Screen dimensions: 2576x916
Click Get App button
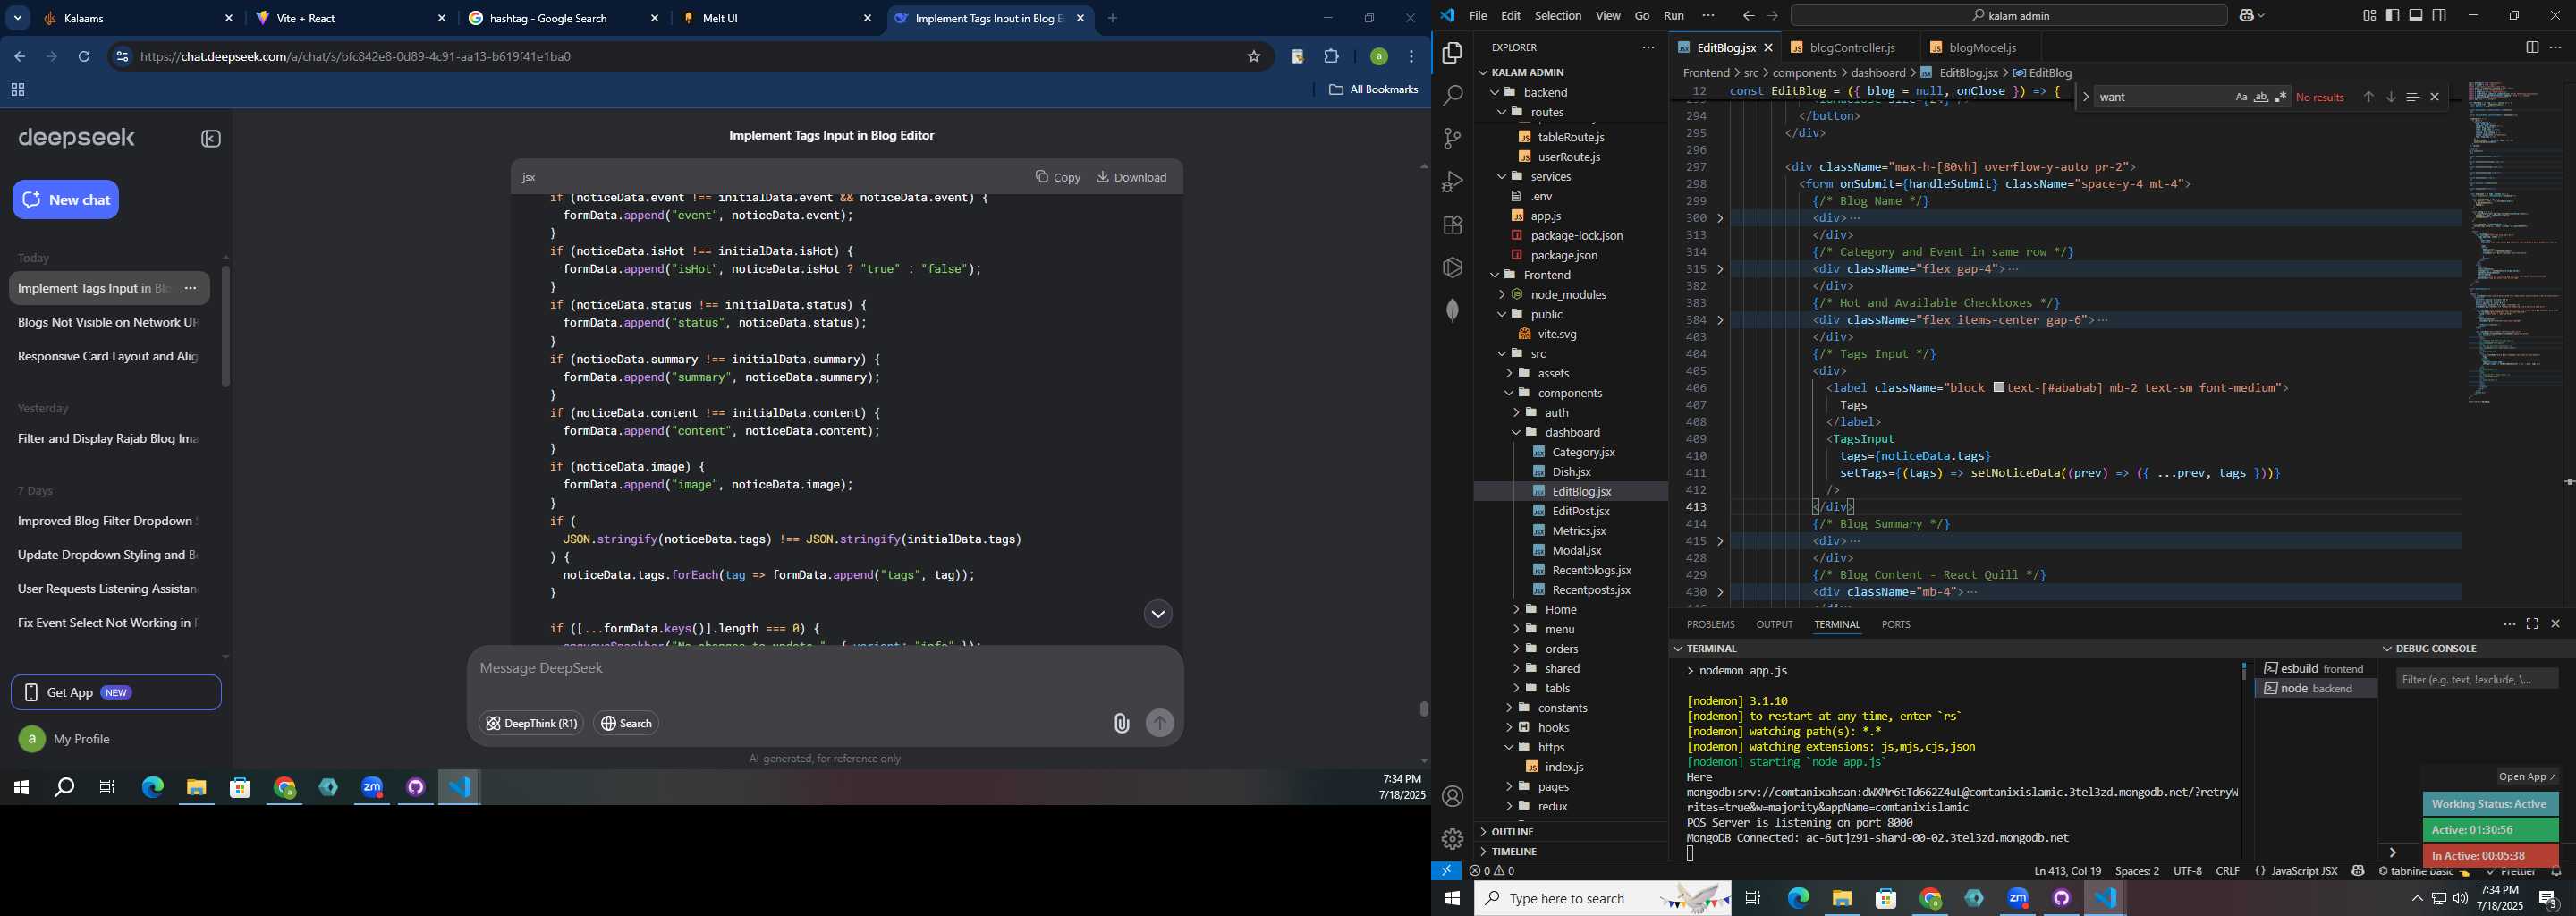(116, 692)
